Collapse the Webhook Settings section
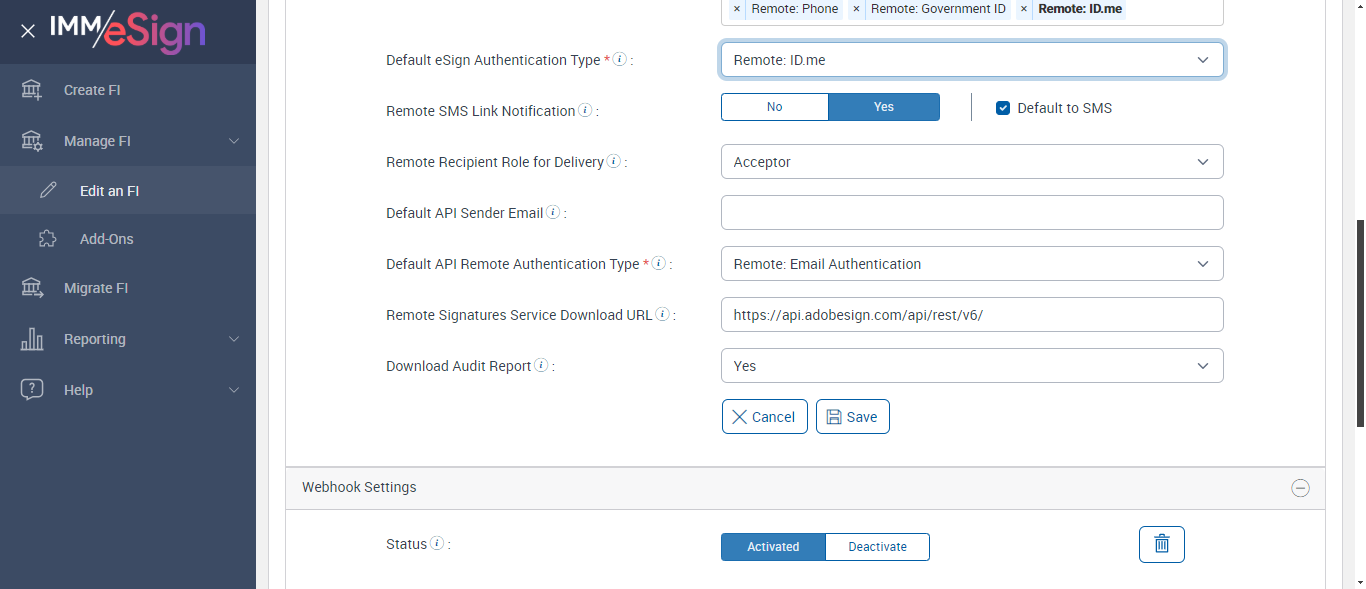Image resolution: width=1366 pixels, height=589 pixels. (x=1300, y=488)
